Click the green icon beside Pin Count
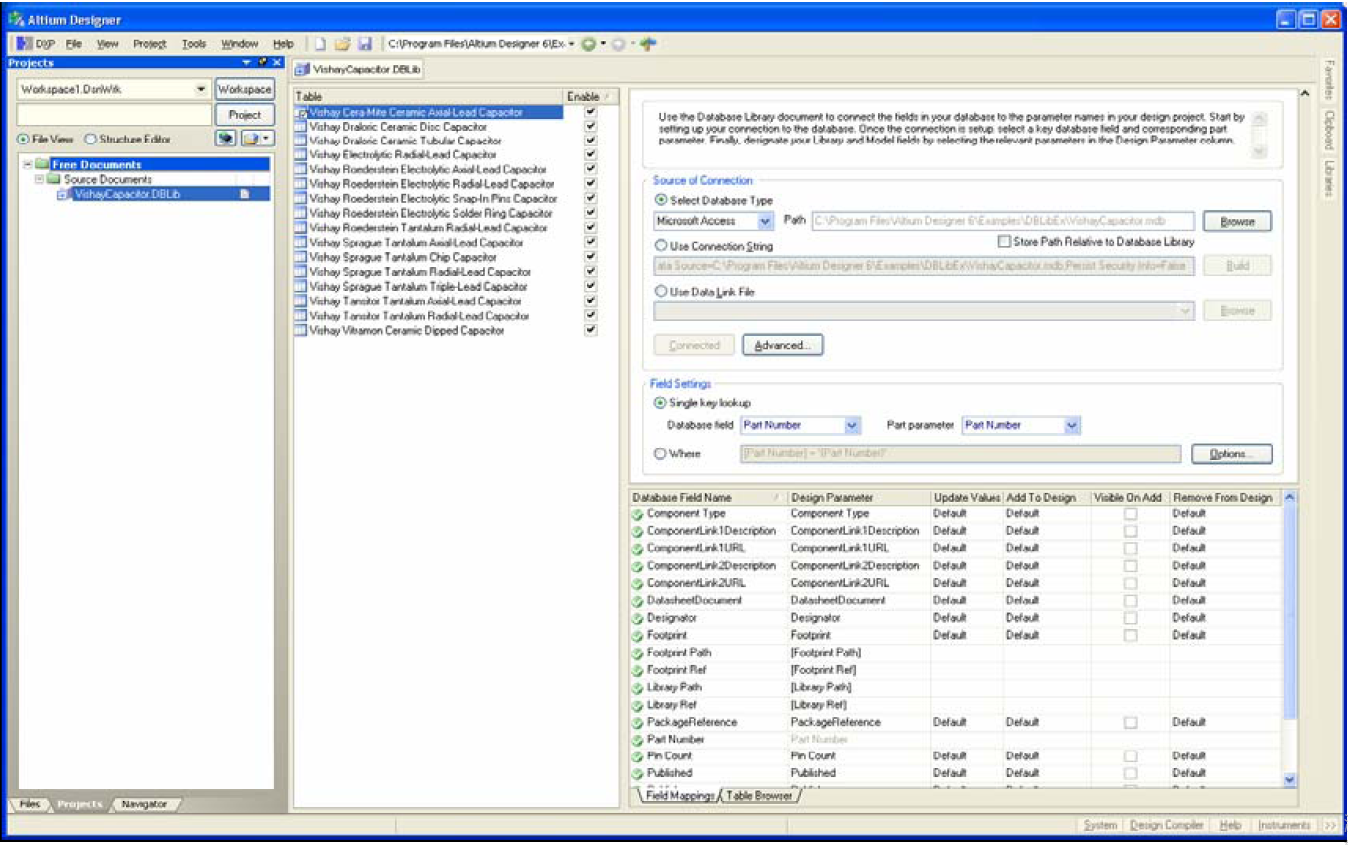Image resolution: width=1348 pixels, height=845 pixels. coord(637,757)
